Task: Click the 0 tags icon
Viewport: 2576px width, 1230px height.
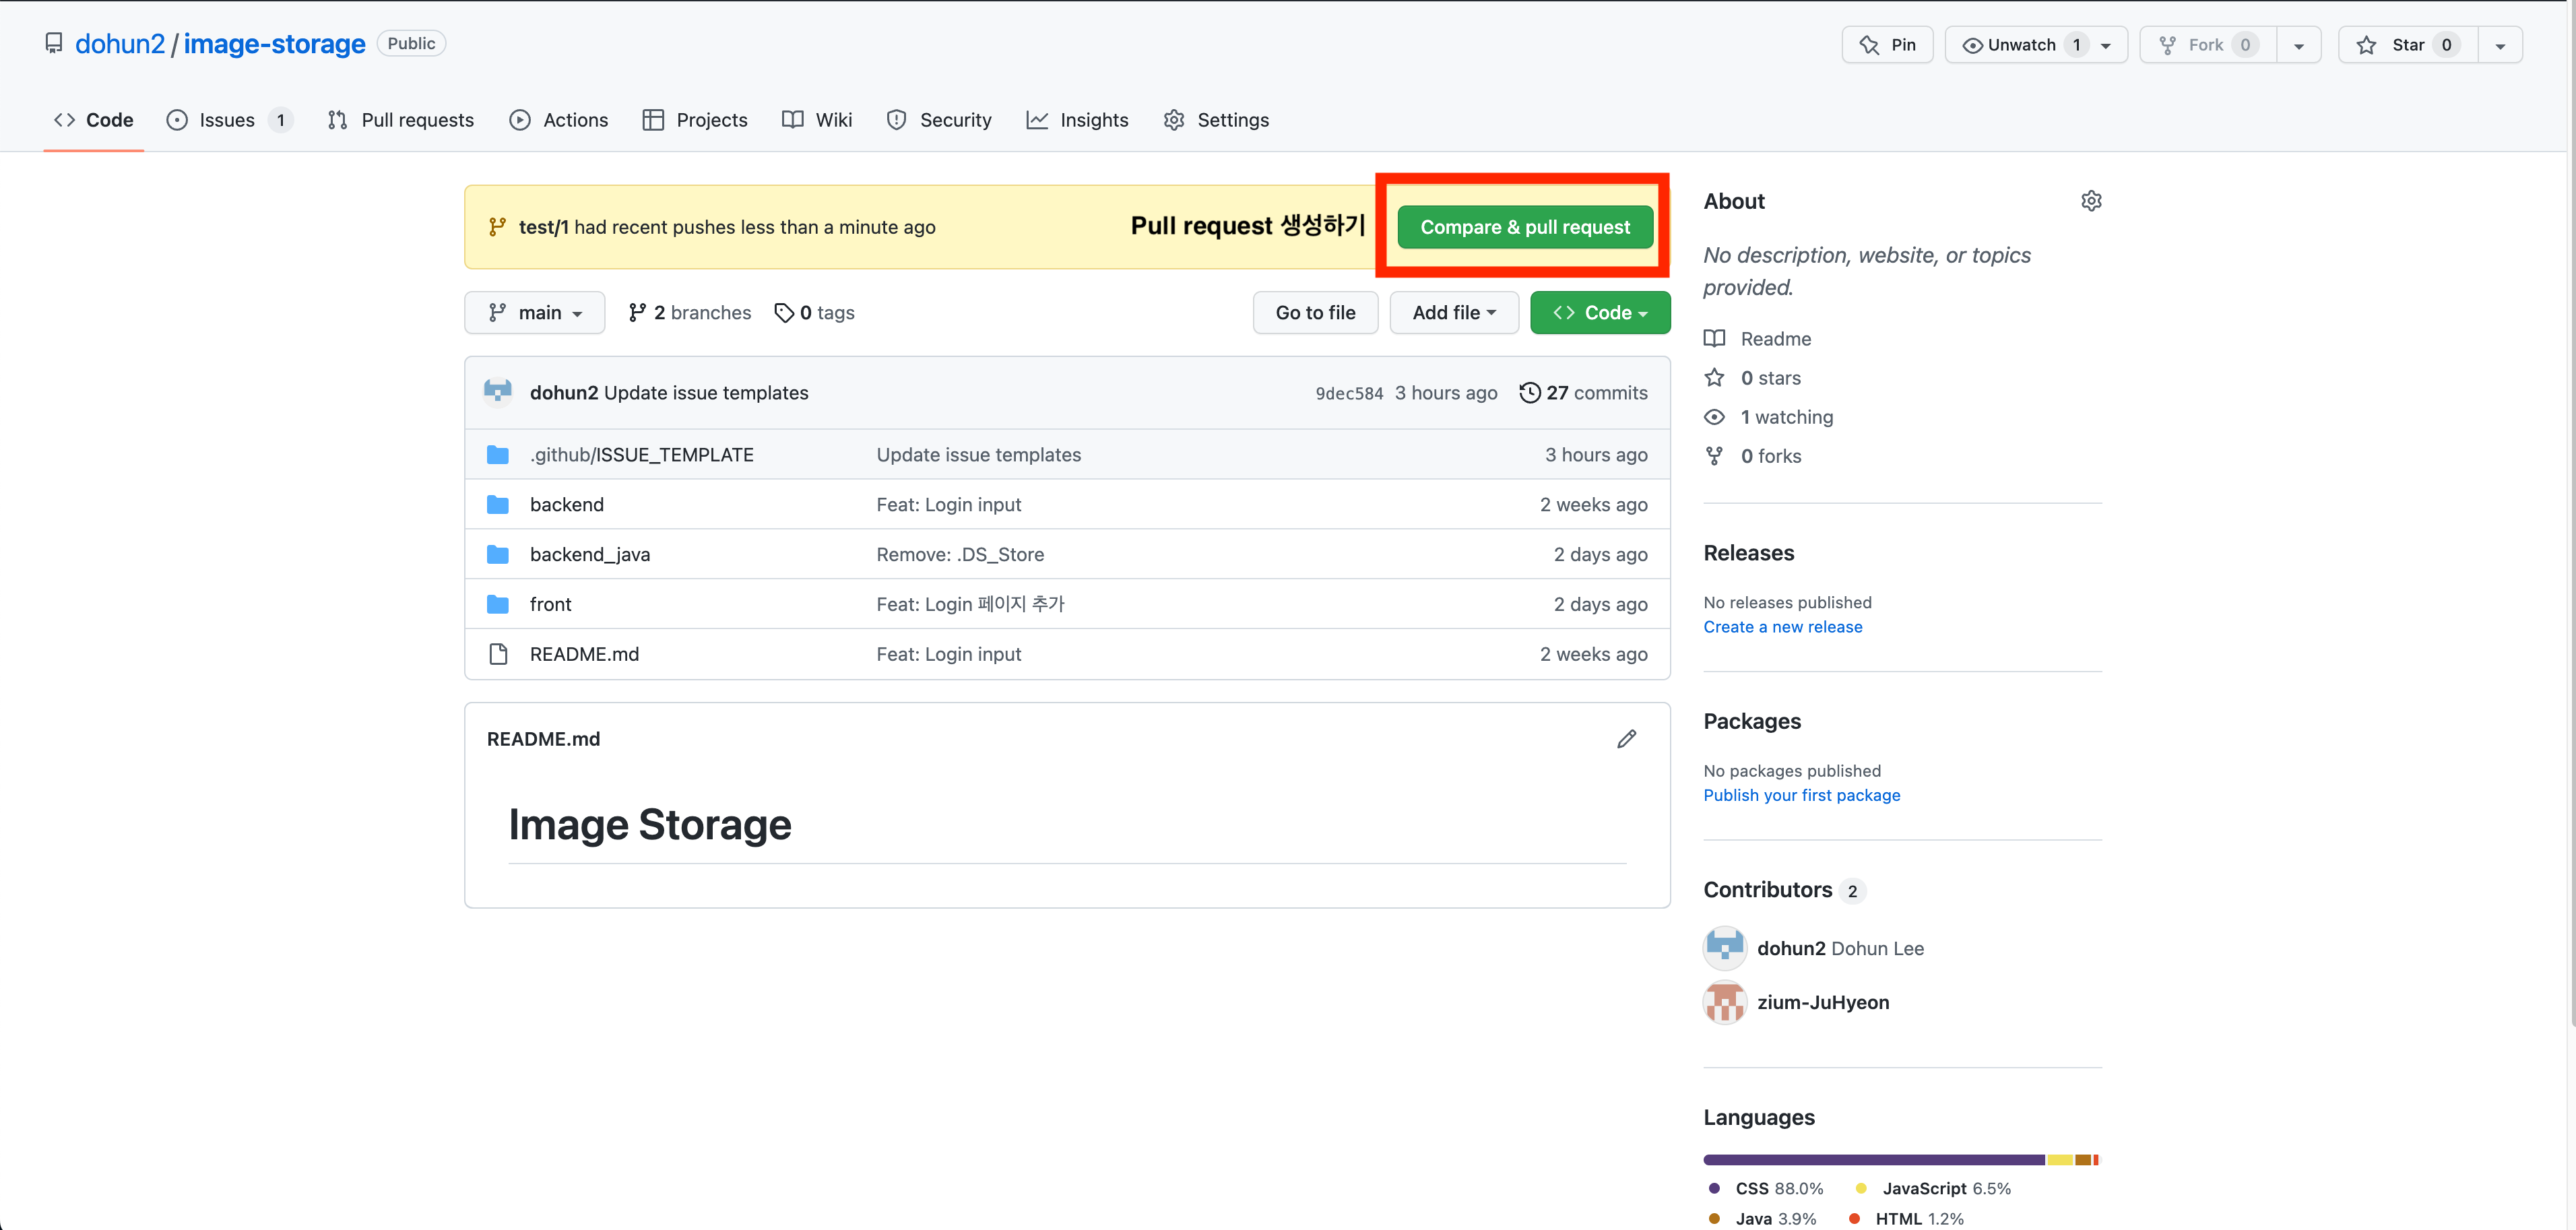Action: (x=784, y=313)
